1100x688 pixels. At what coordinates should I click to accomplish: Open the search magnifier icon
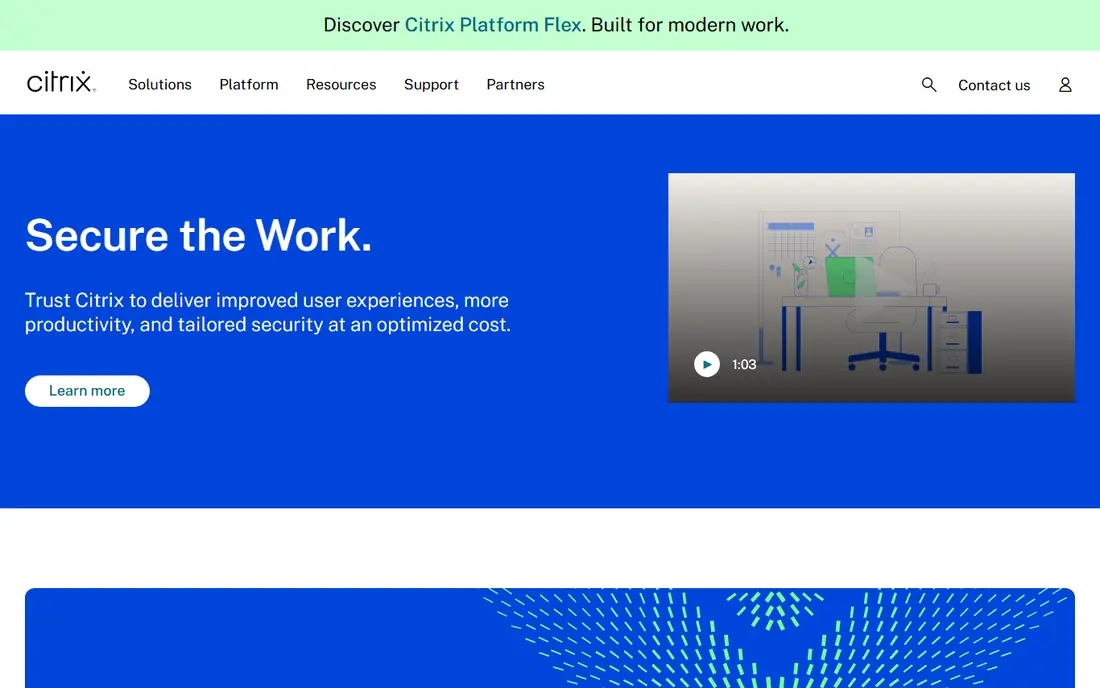(x=929, y=85)
